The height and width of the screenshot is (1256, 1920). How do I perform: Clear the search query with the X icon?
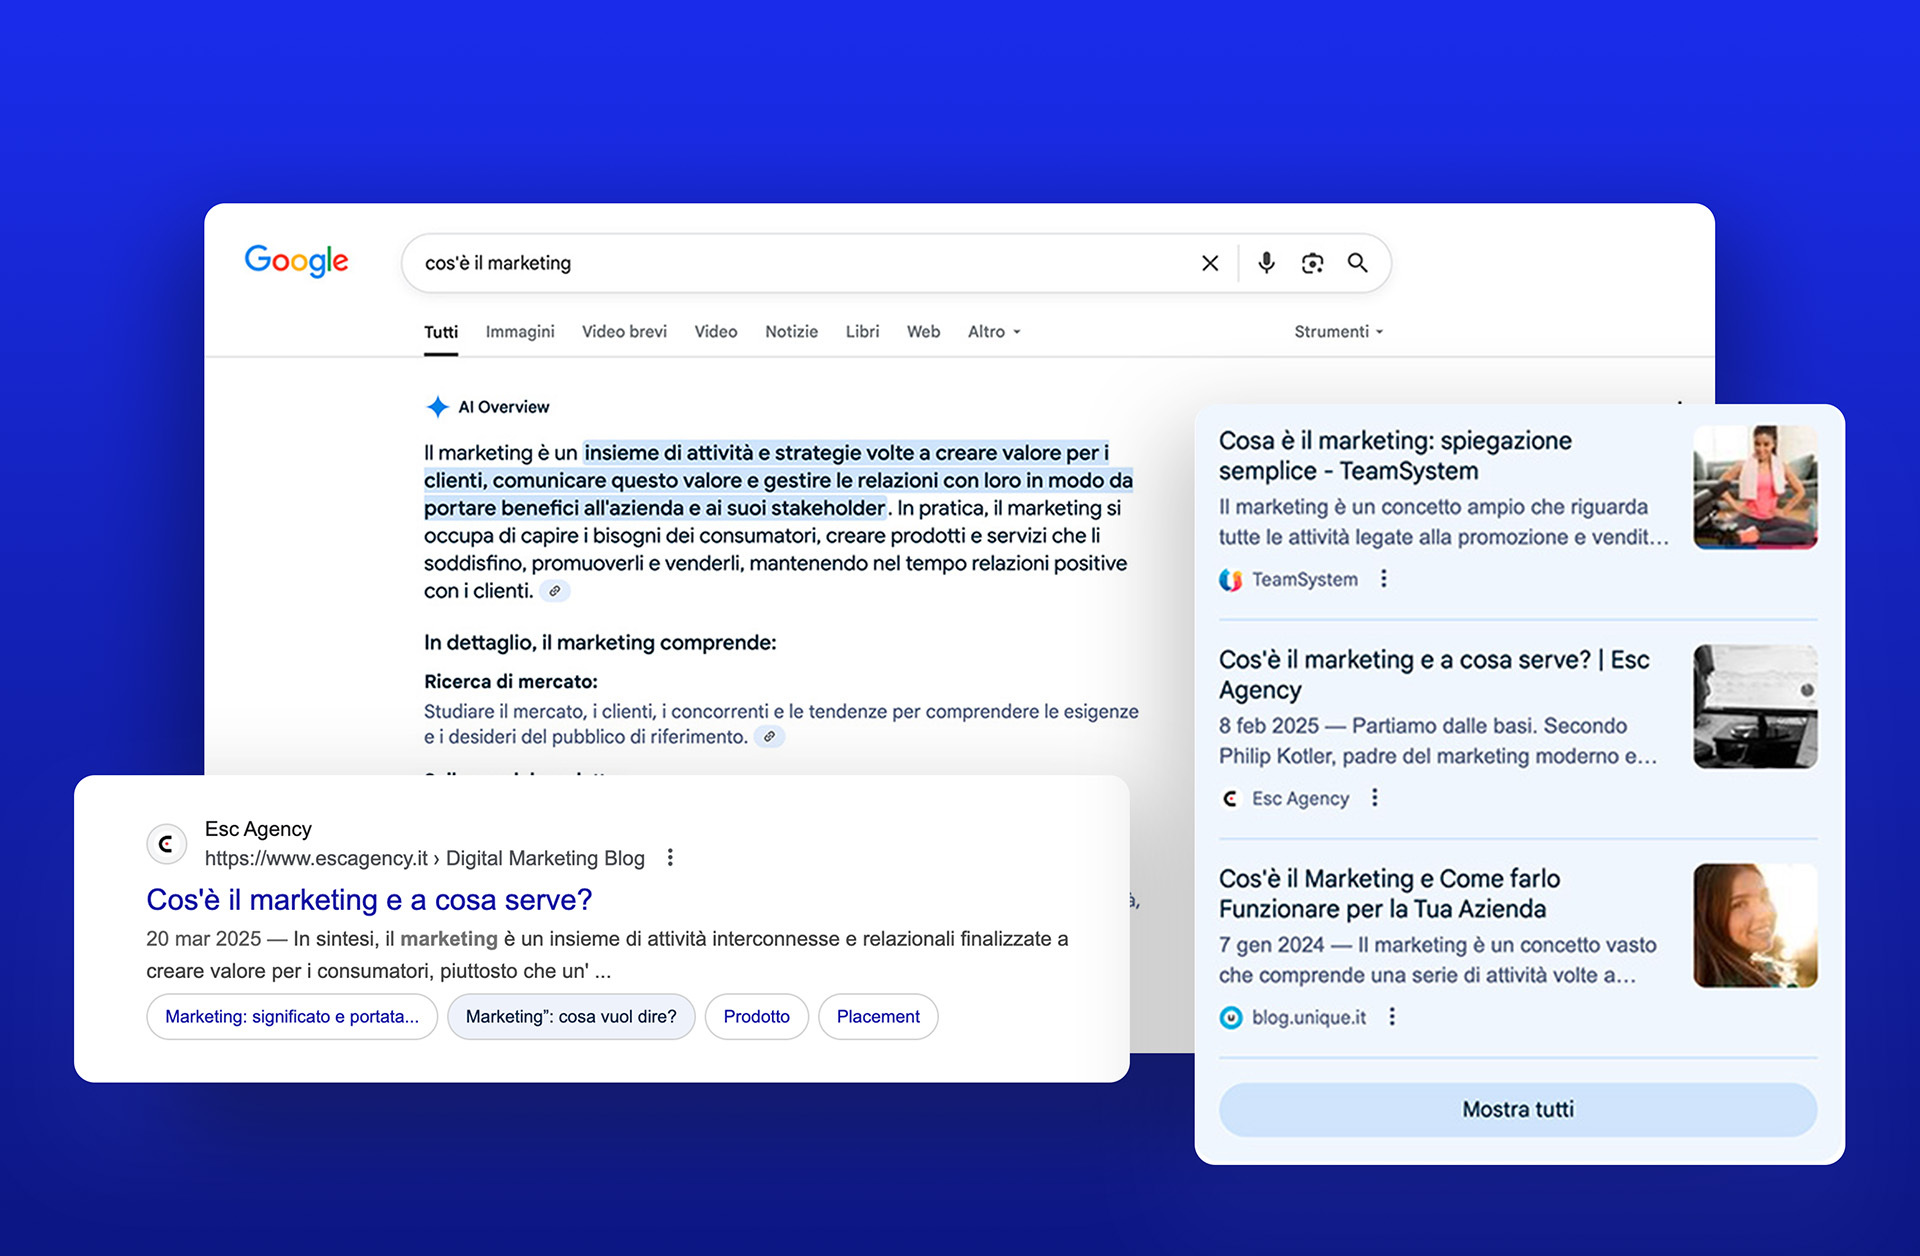1210,263
